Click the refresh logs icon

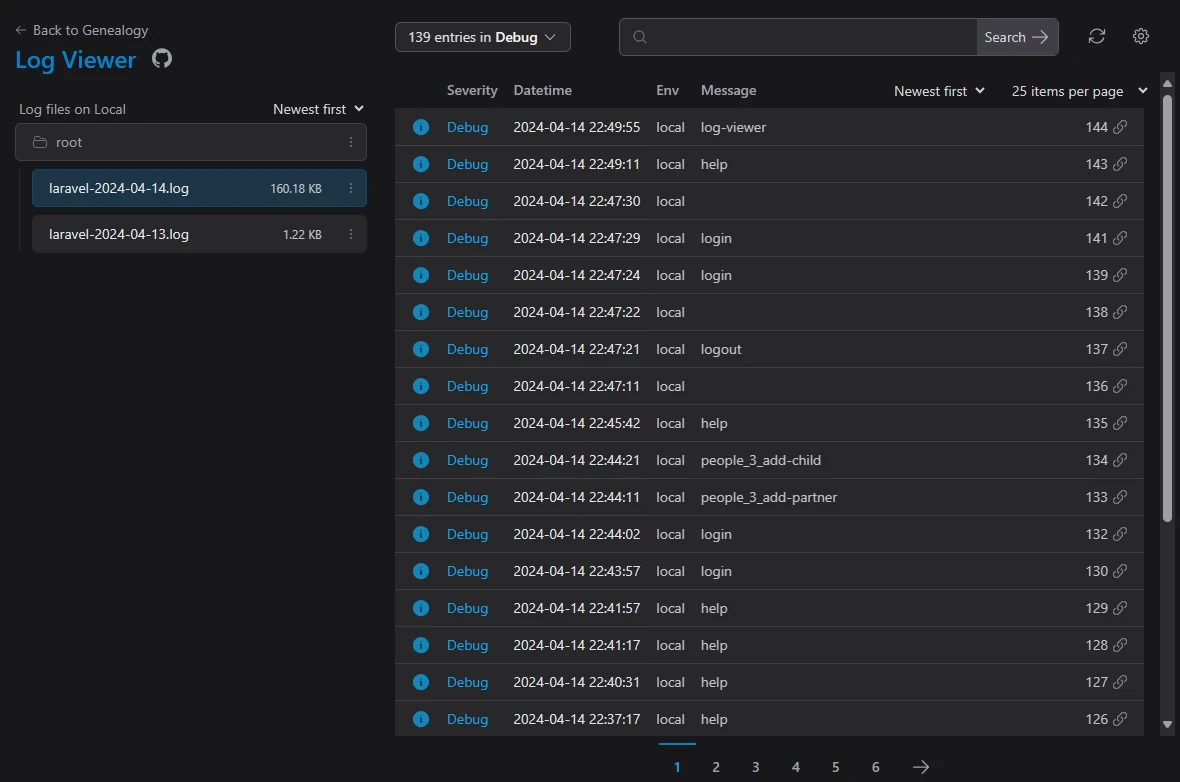point(1096,36)
